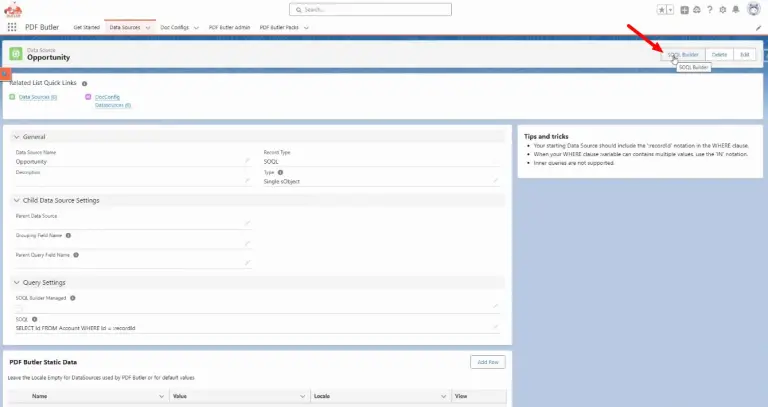Show help info for SOQL Builder Managed
Screen dimensions: 768x407
[72, 298]
